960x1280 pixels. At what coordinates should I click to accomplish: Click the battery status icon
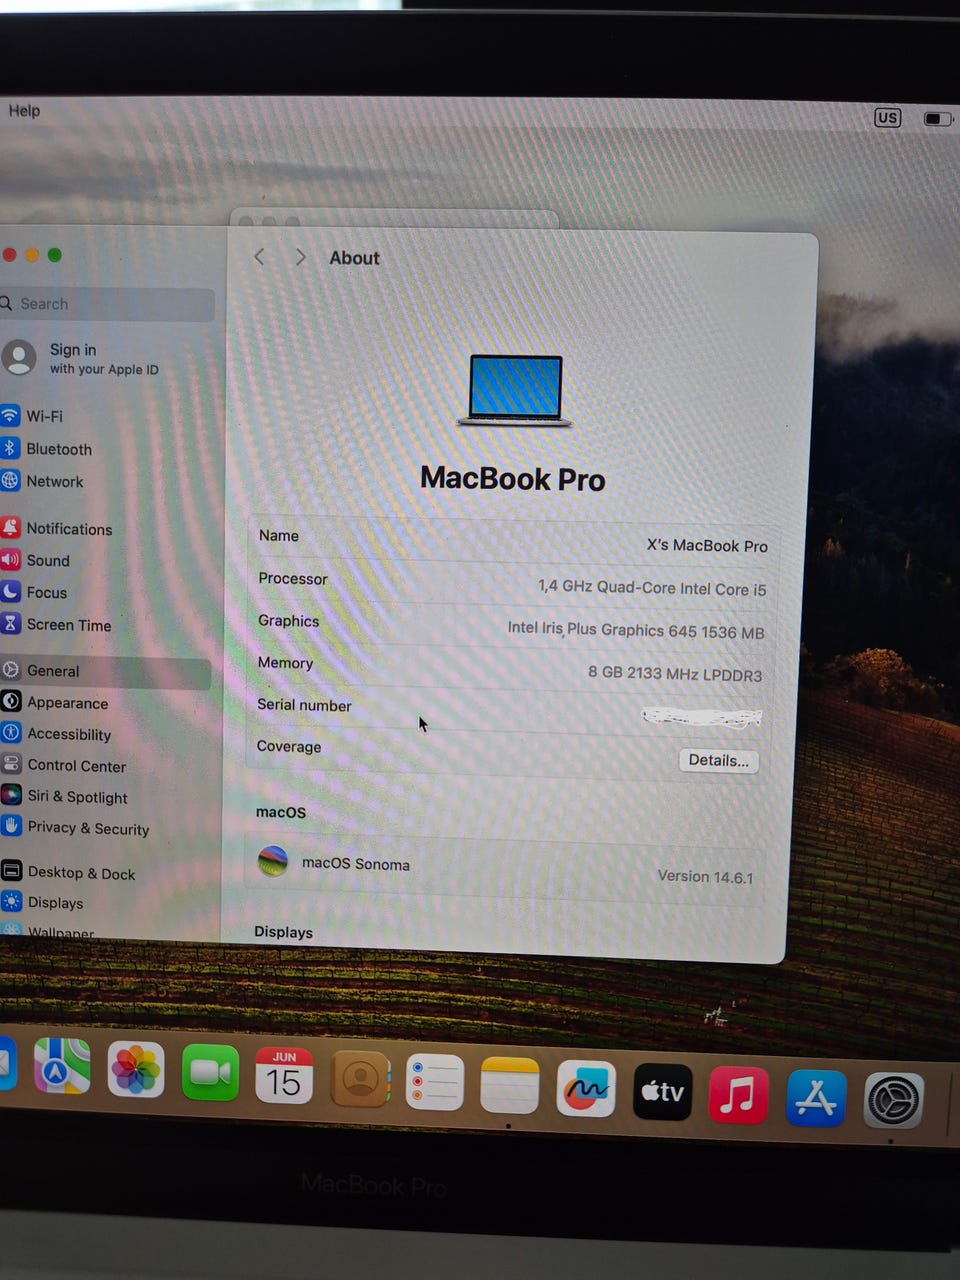(937, 119)
